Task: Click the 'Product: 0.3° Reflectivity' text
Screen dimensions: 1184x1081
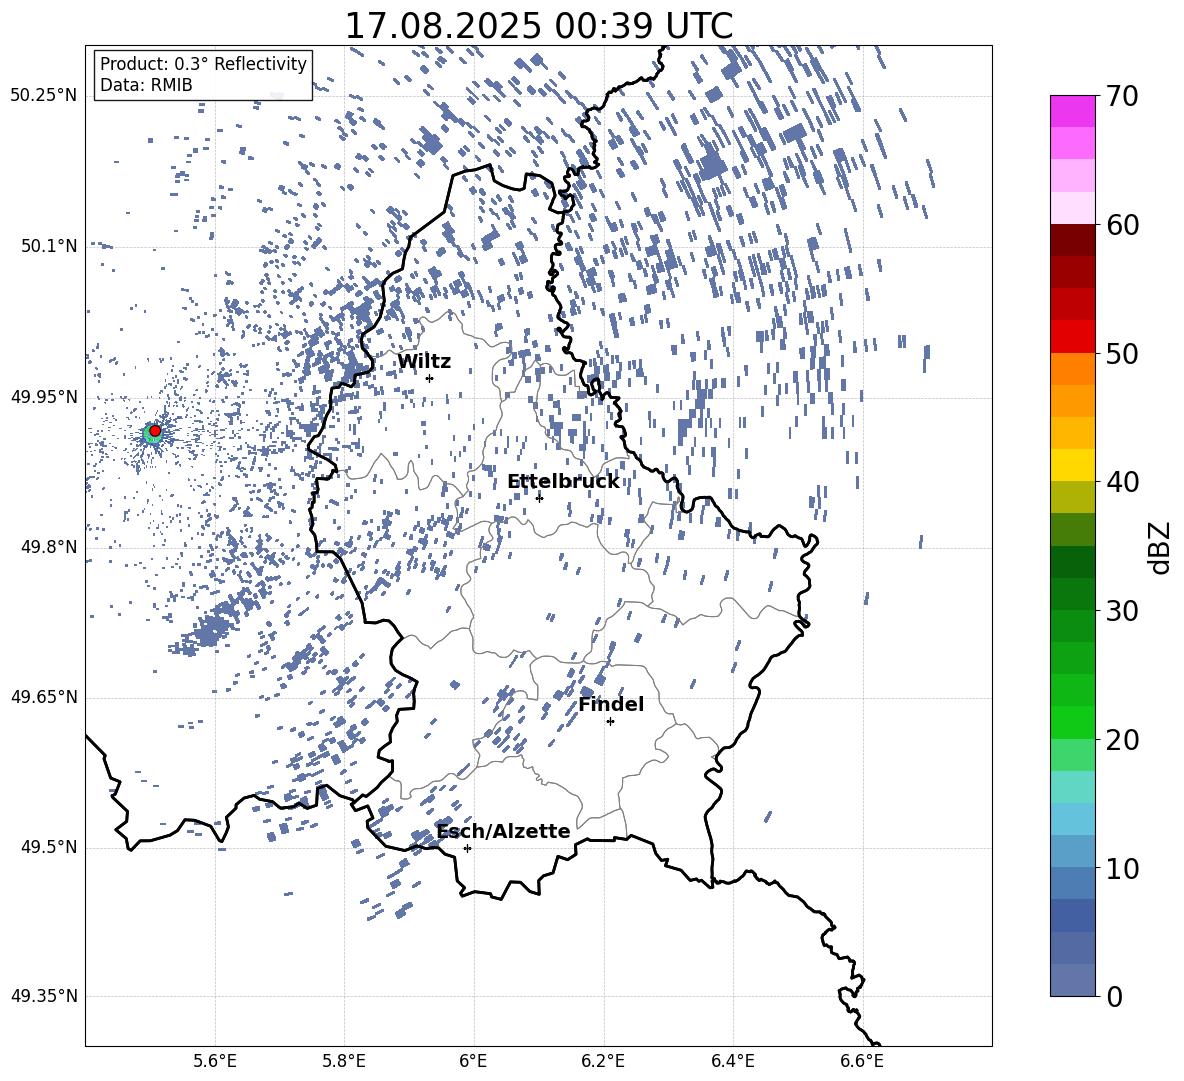Action: tap(203, 63)
